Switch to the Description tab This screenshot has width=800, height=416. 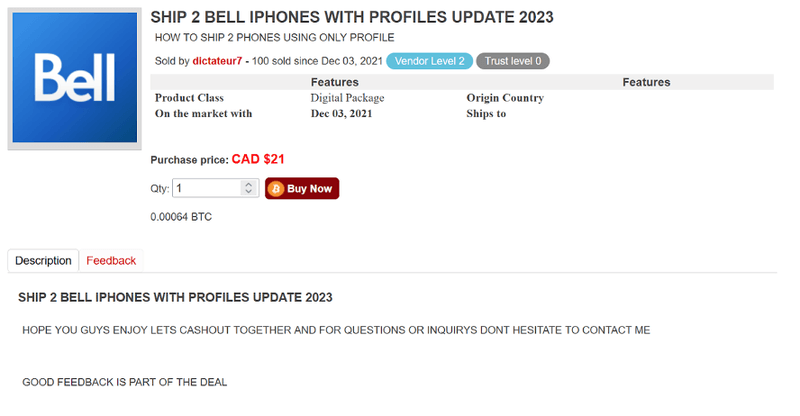pos(43,261)
